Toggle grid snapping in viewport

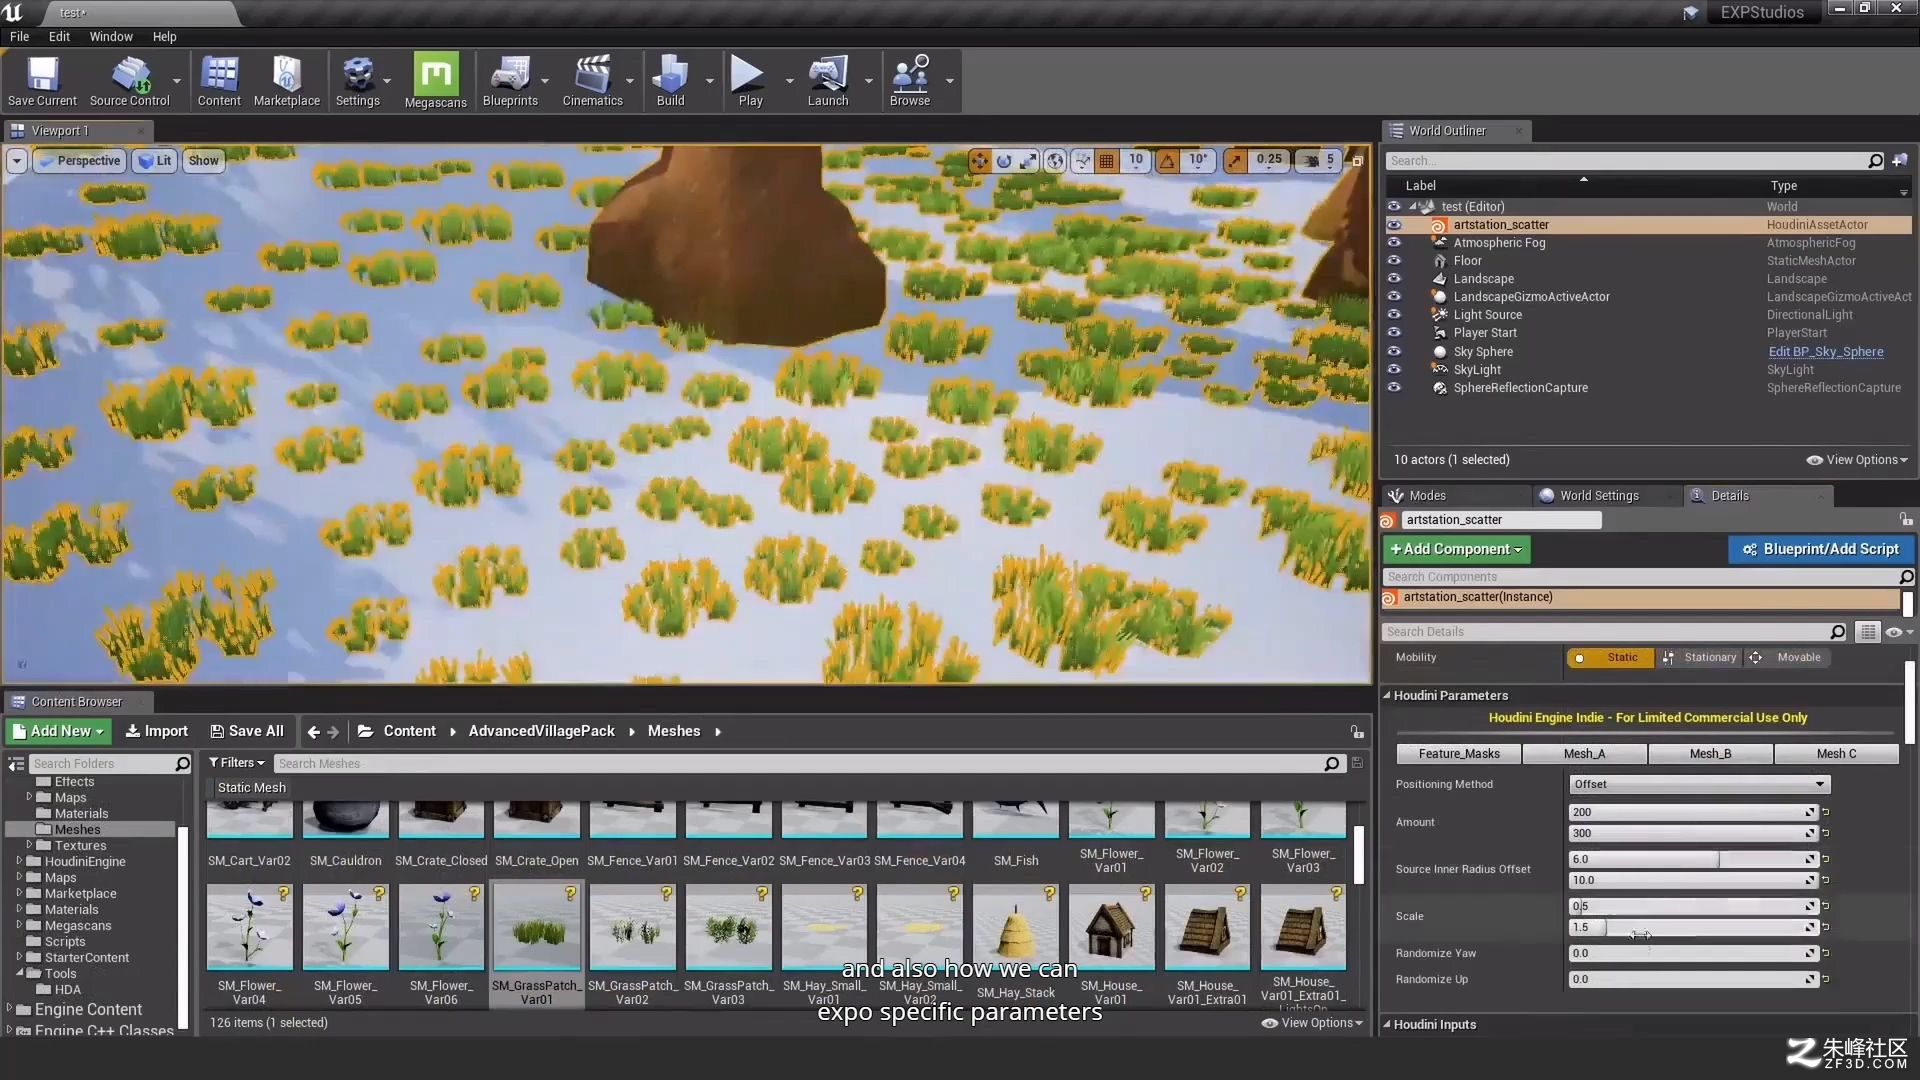(1107, 161)
